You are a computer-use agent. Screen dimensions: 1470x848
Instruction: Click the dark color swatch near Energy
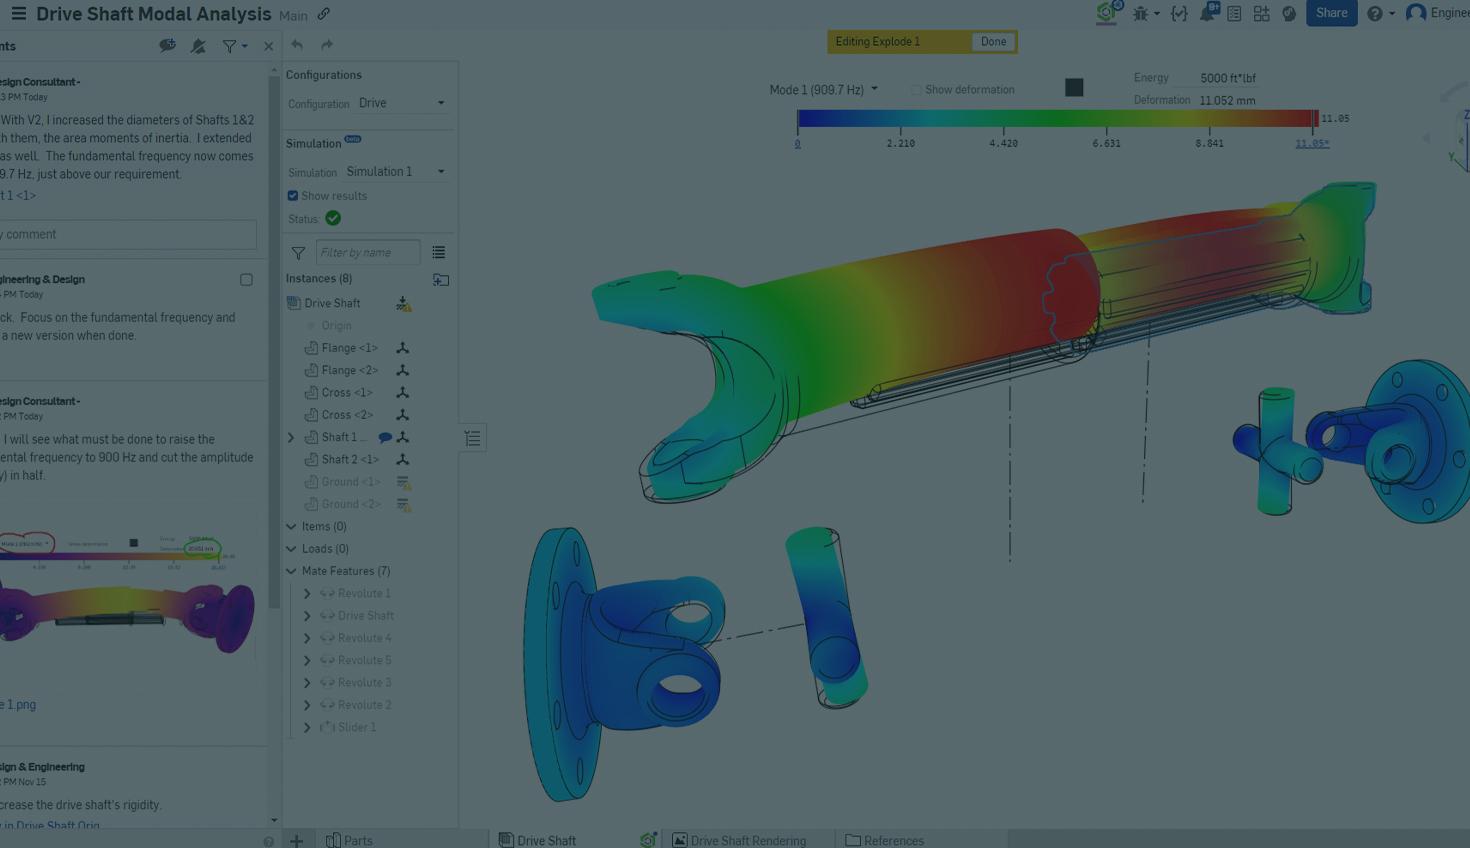(x=1074, y=88)
